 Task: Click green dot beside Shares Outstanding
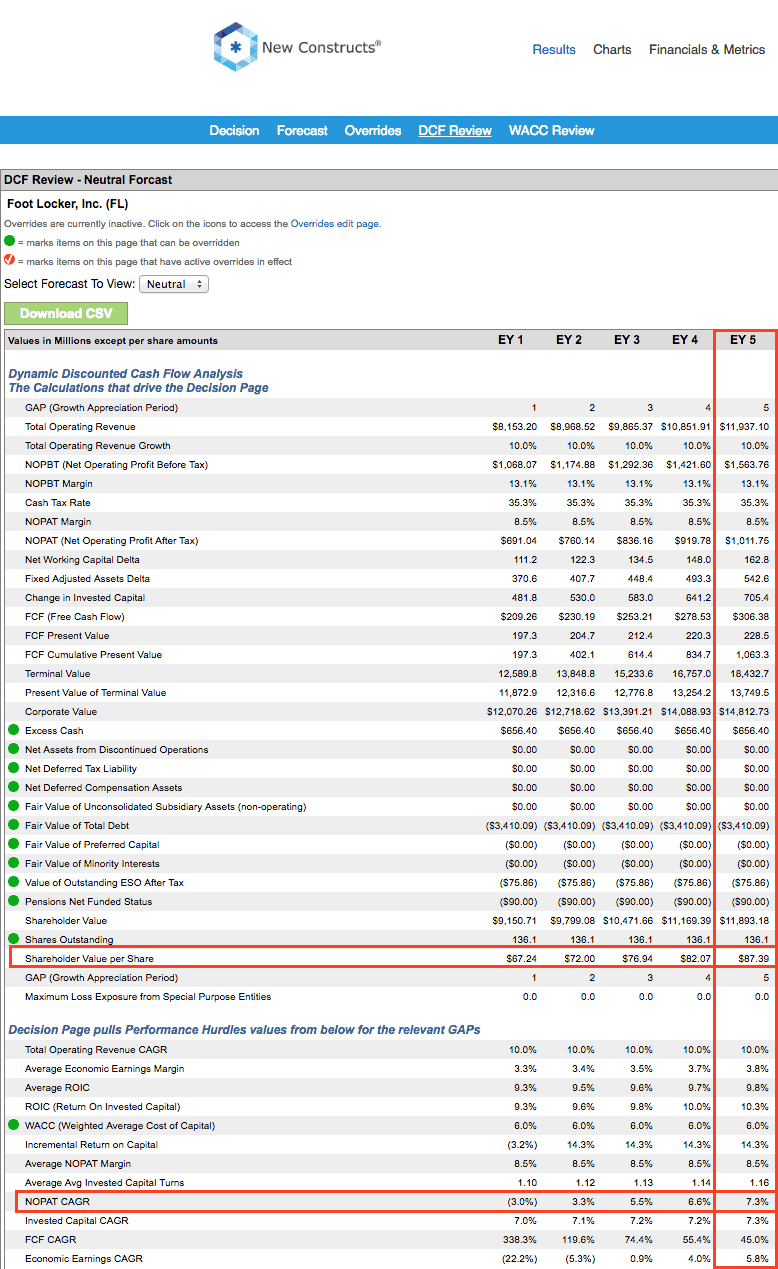click(13, 939)
